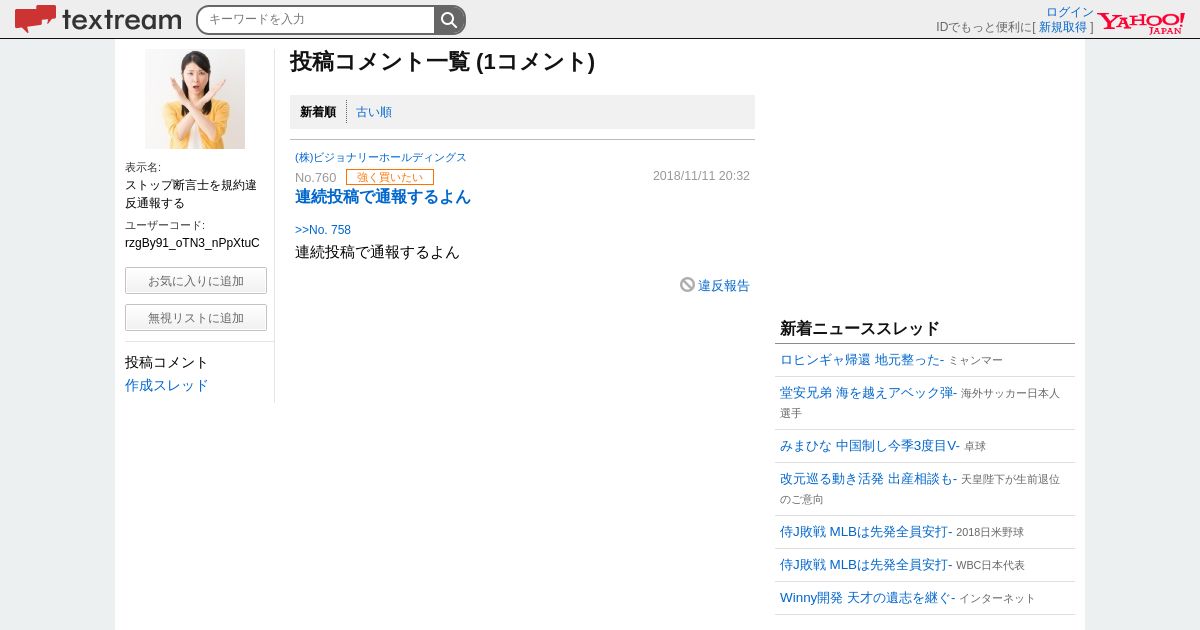Click 違反報告 link

724,286
